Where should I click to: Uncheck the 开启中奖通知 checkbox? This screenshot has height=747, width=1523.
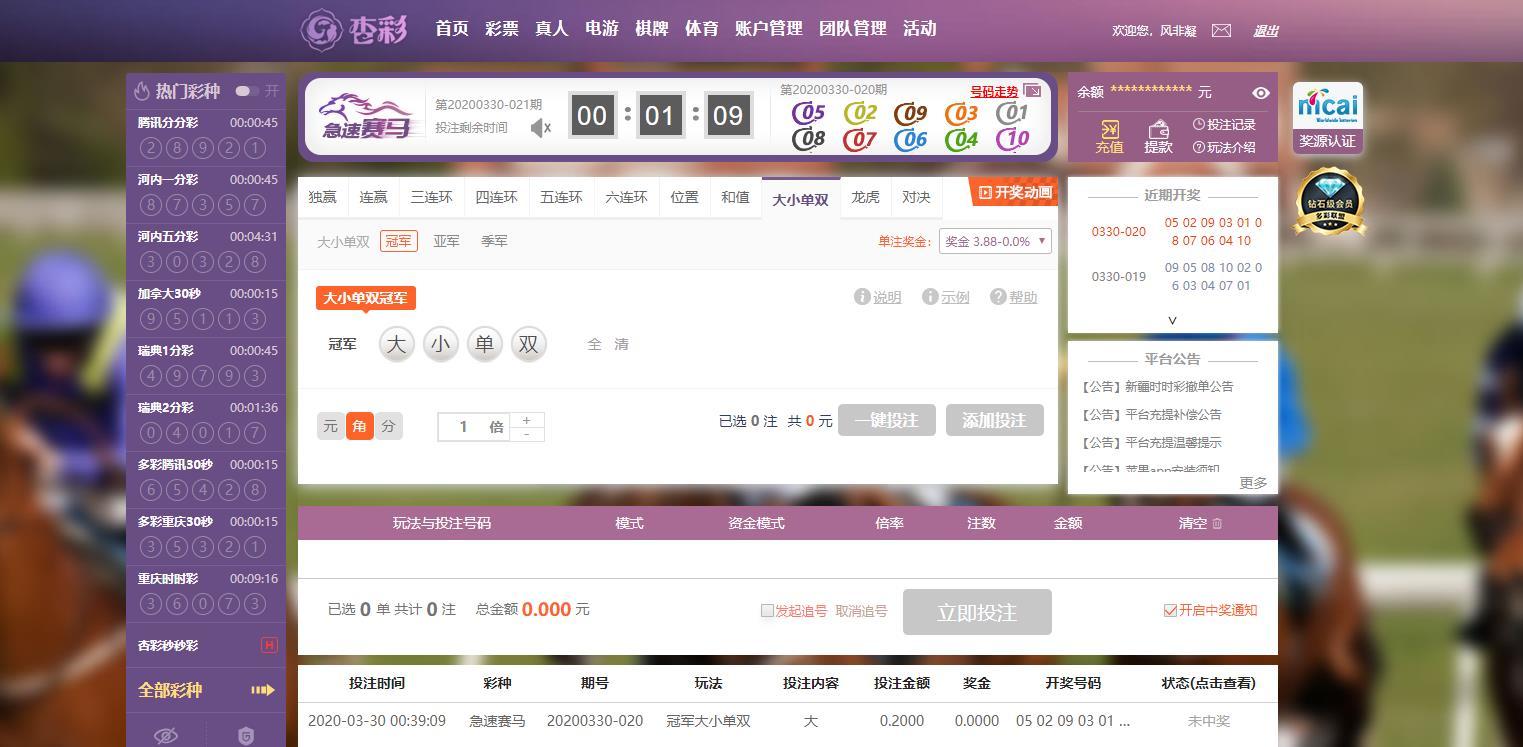pos(1170,611)
